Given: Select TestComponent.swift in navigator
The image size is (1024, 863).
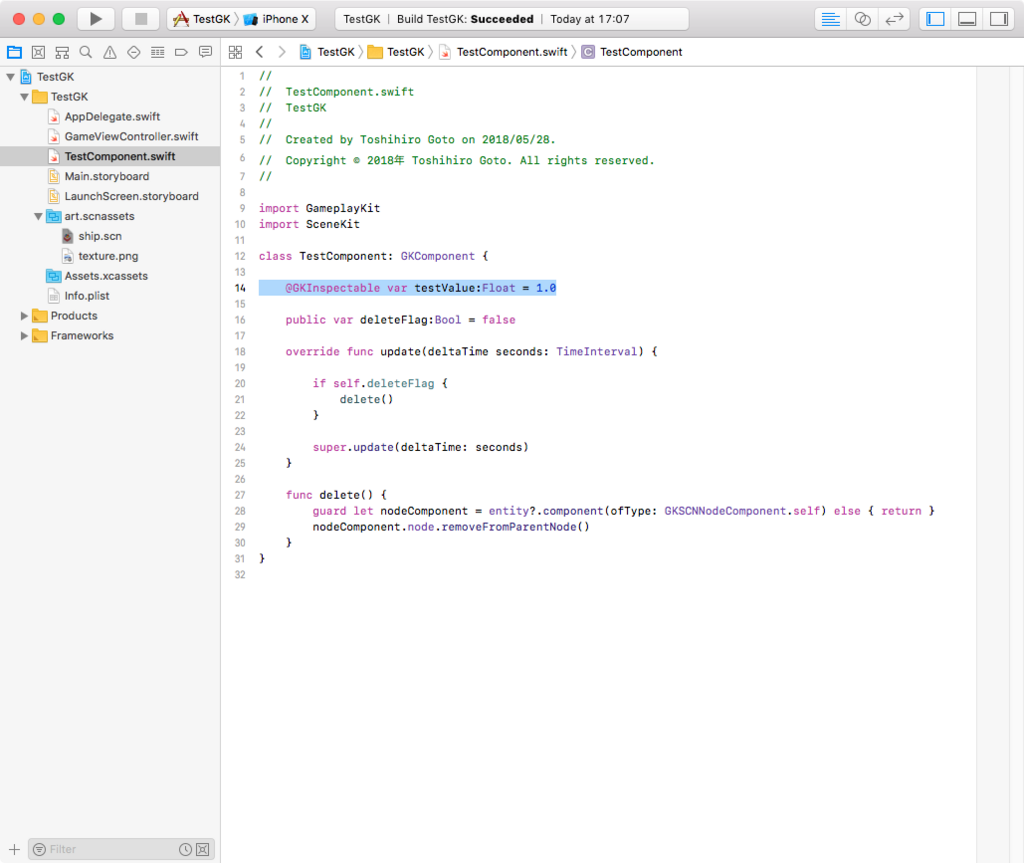Looking at the screenshot, I should [x=110, y=157].
